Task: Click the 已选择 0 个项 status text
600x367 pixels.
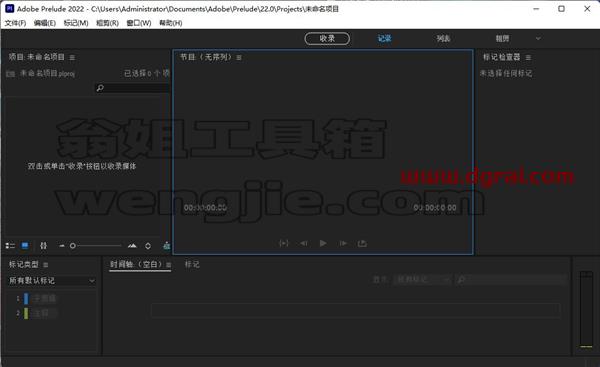Action: point(147,73)
